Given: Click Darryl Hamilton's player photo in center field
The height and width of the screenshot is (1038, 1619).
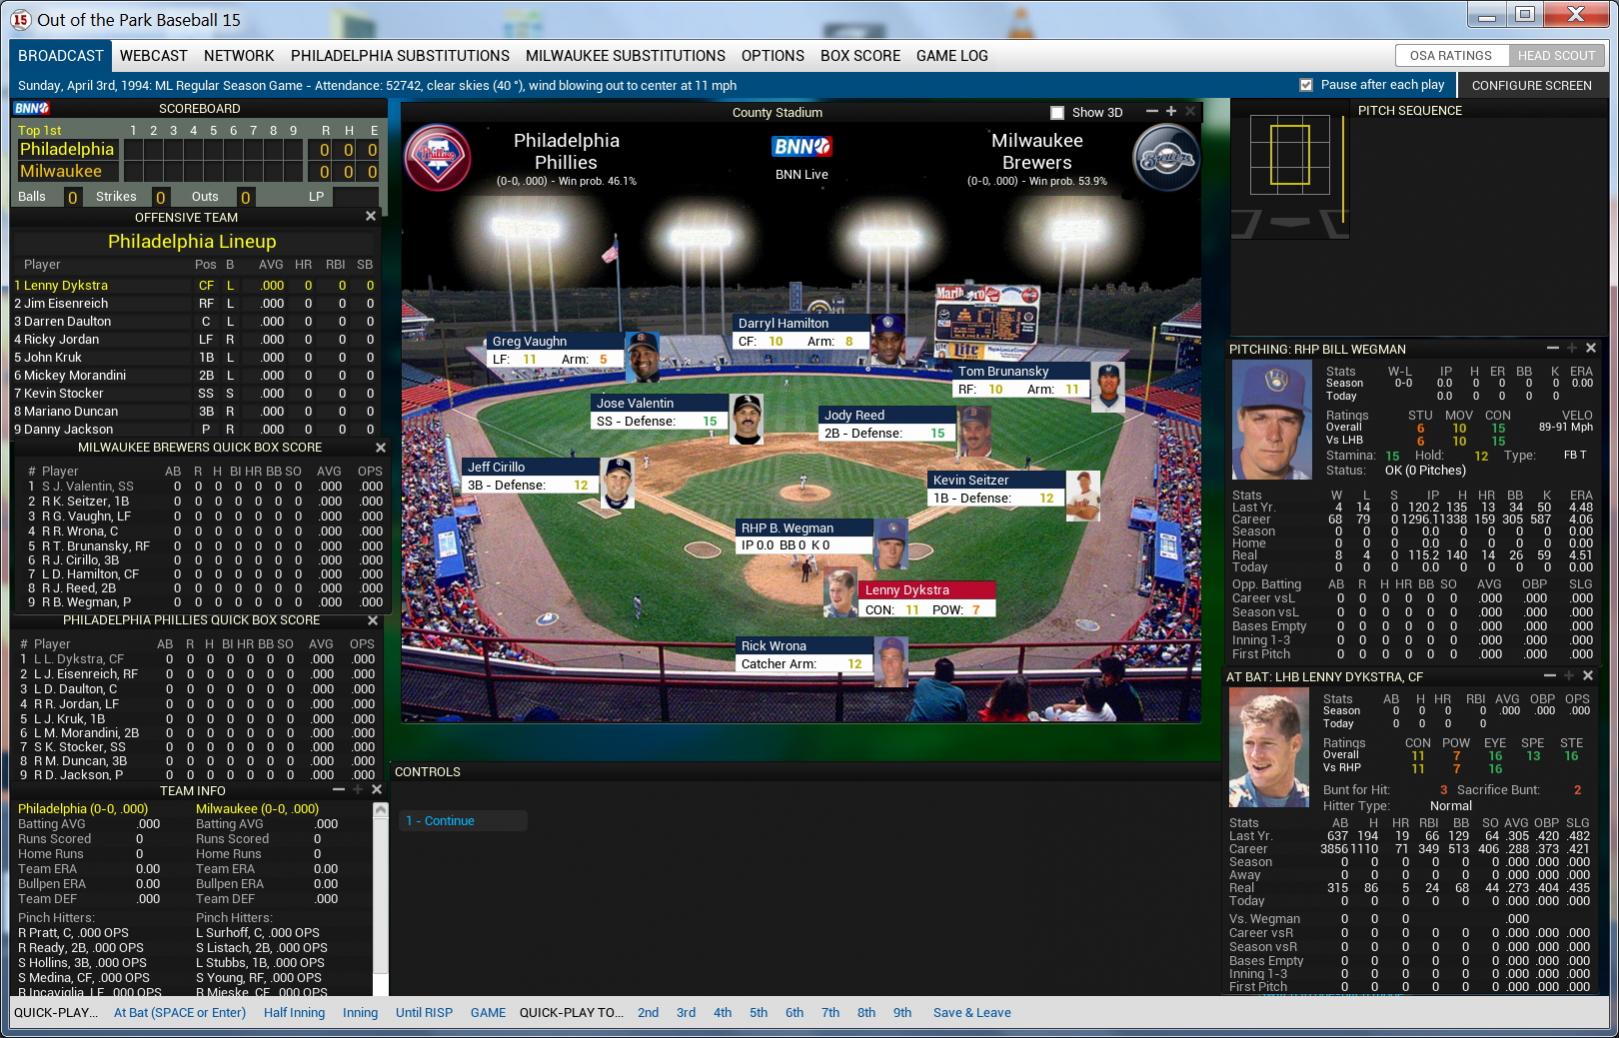Looking at the screenshot, I should coord(888,340).
